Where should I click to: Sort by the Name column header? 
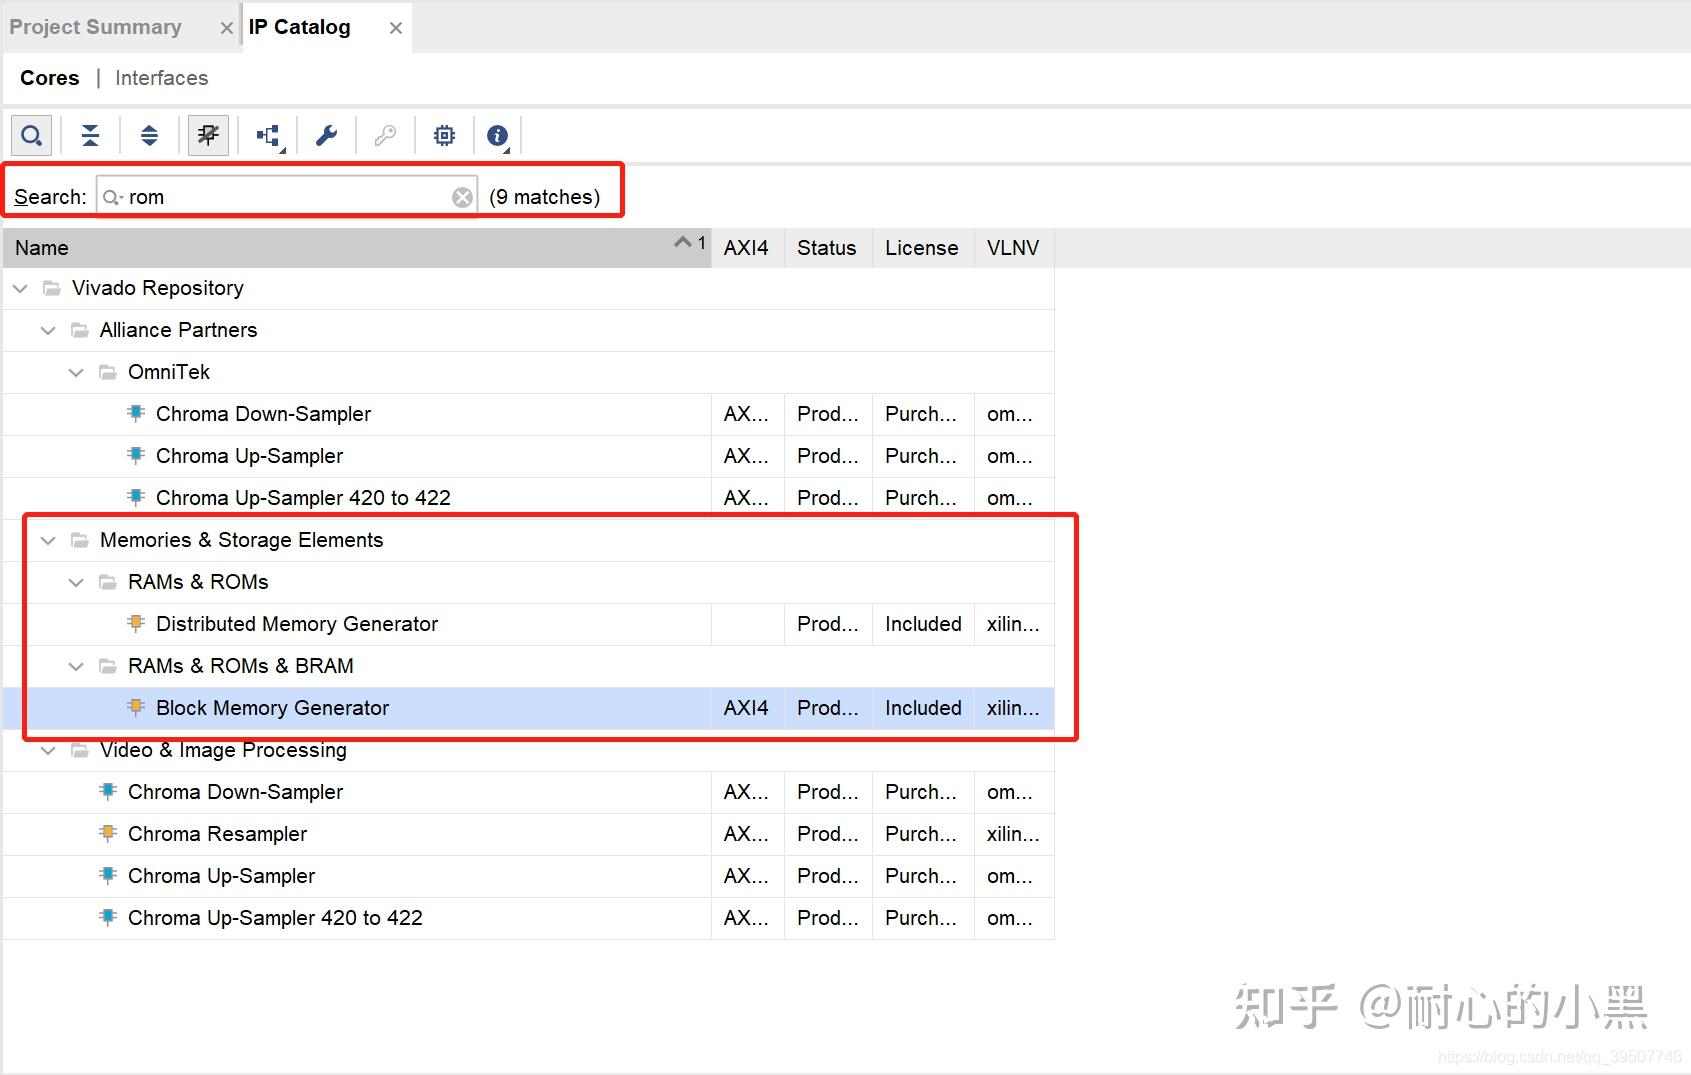tap(357, 248)
